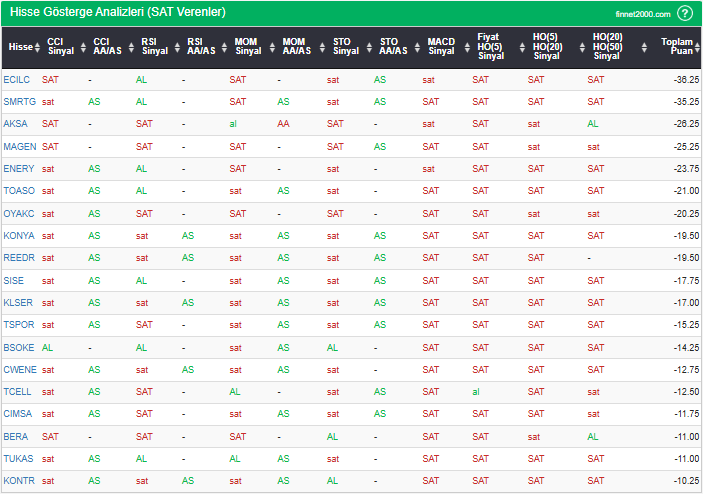Sort by STO Sinyal column arrows
The height and width of the screenshot is (494, 703).
pos(369,47)
